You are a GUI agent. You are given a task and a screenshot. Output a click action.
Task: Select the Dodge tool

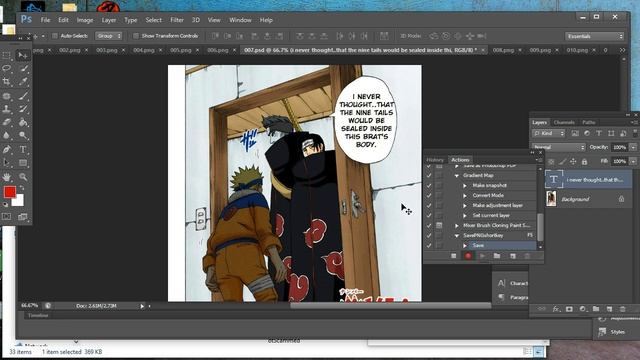click(23, 135)
